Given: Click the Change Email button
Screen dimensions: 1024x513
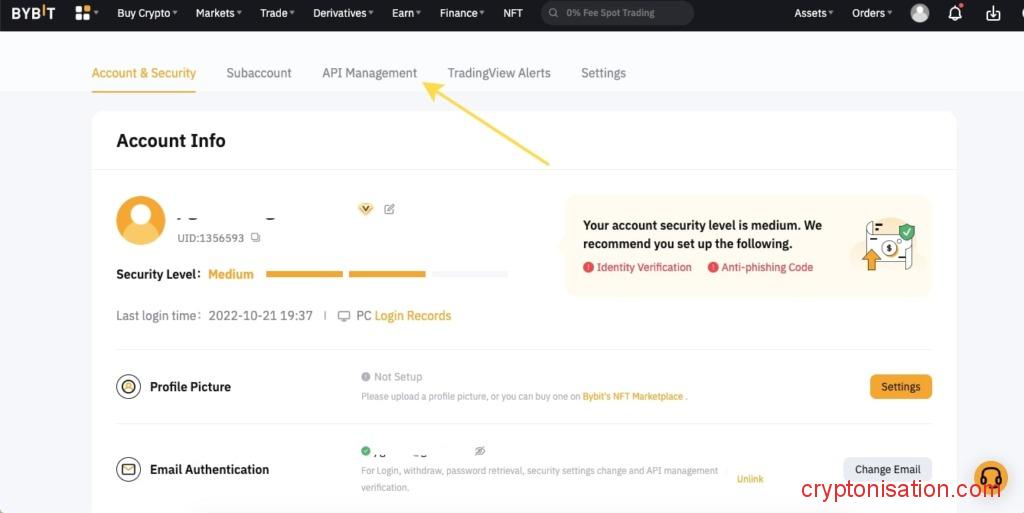Looking at the screenshot, I should point(888,469).
